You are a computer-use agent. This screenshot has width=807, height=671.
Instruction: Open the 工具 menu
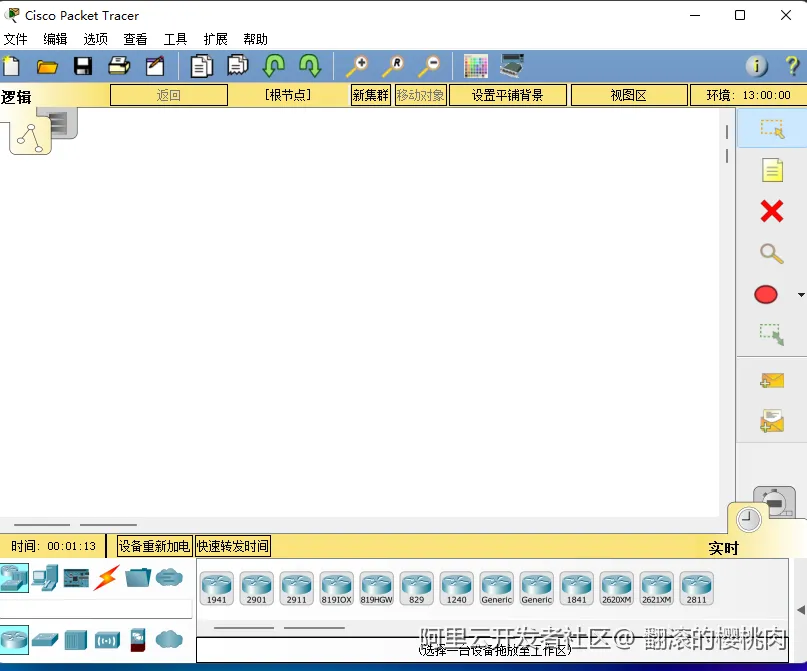(x=175, y=39)
